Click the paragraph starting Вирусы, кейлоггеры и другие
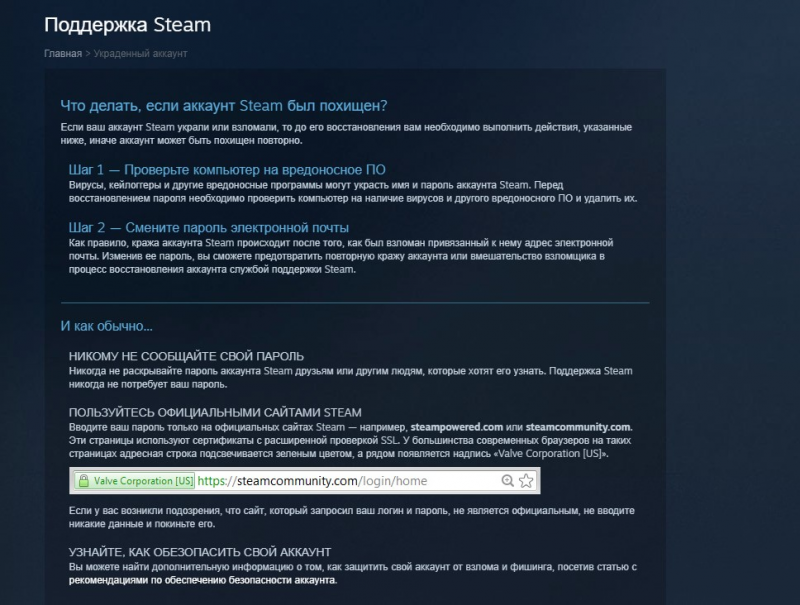The image size is (800, 605). [353, 192]
